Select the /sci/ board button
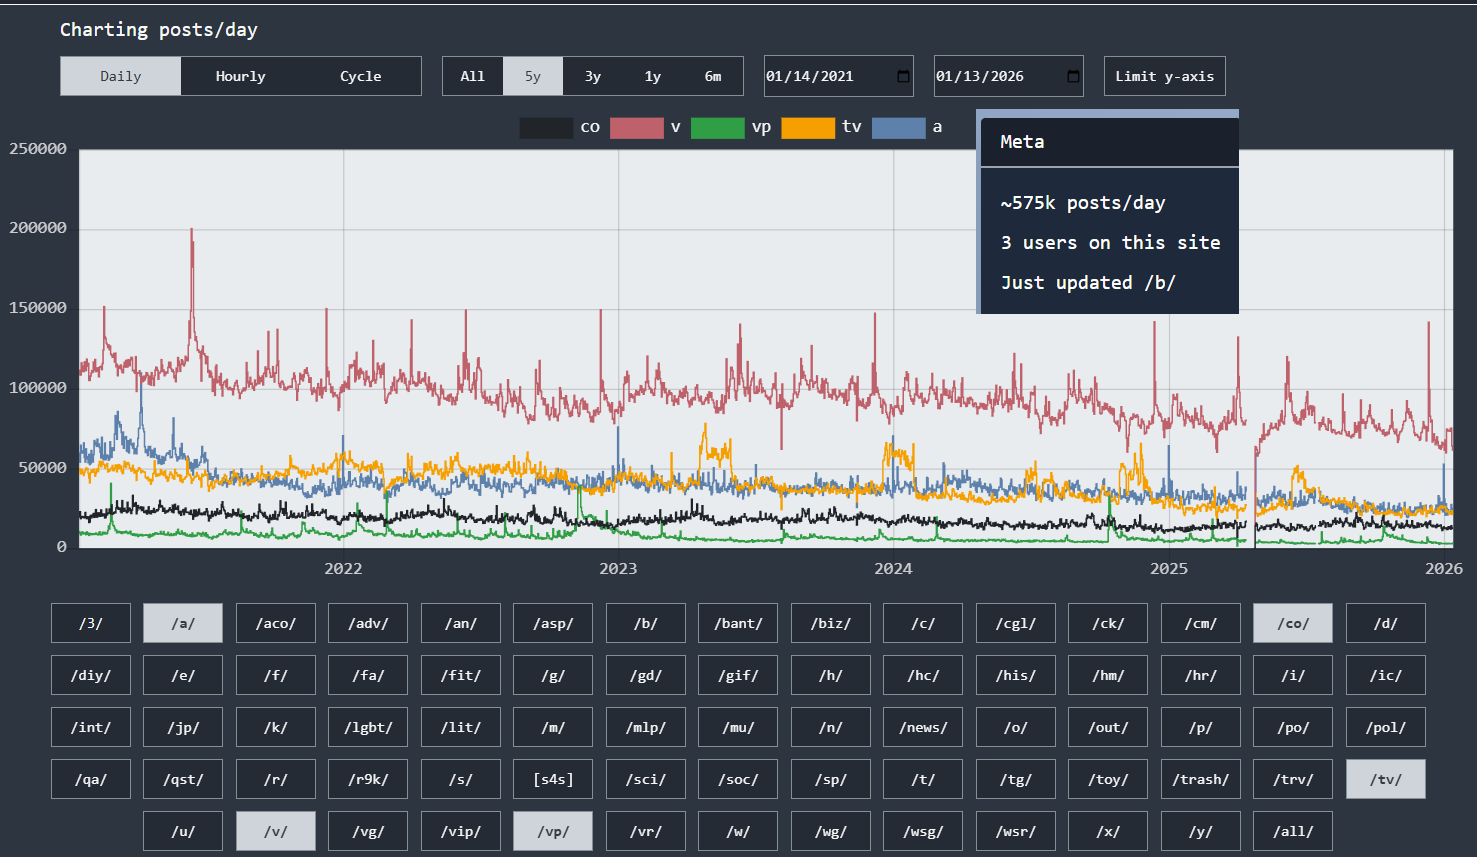The image size is (1477, 857). tap(646, 779)
